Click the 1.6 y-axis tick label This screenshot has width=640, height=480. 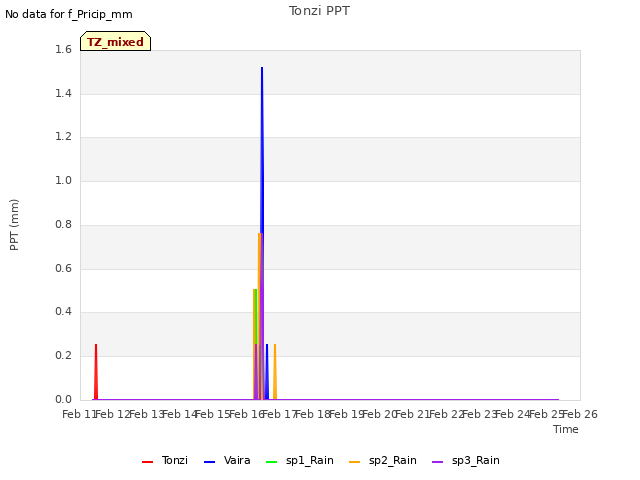[63, 50]
